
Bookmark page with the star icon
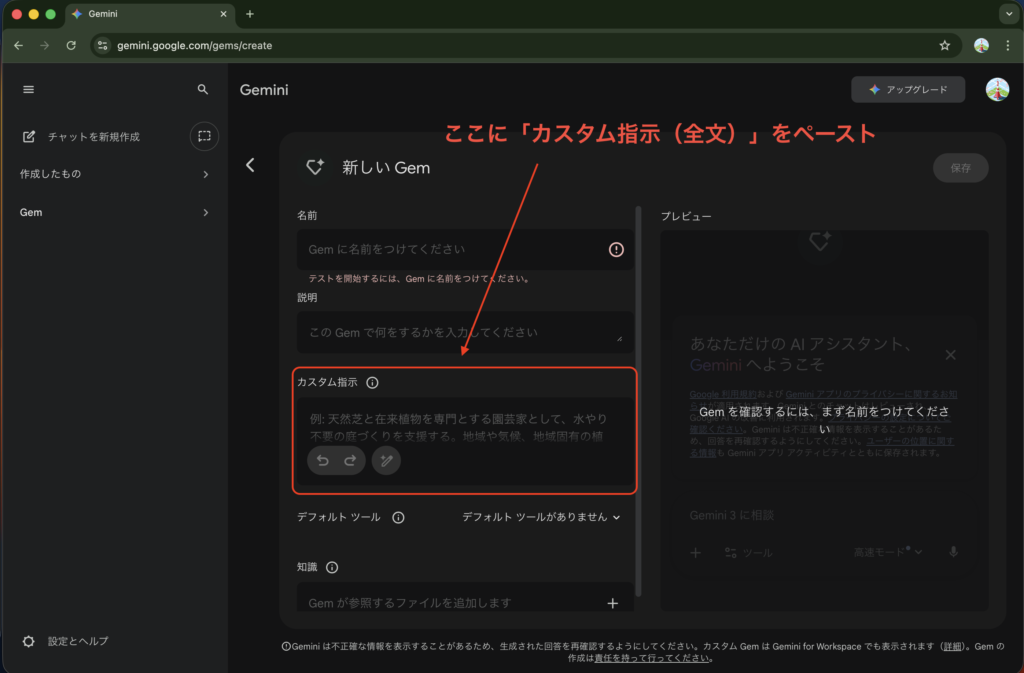(x=944, y=45)
